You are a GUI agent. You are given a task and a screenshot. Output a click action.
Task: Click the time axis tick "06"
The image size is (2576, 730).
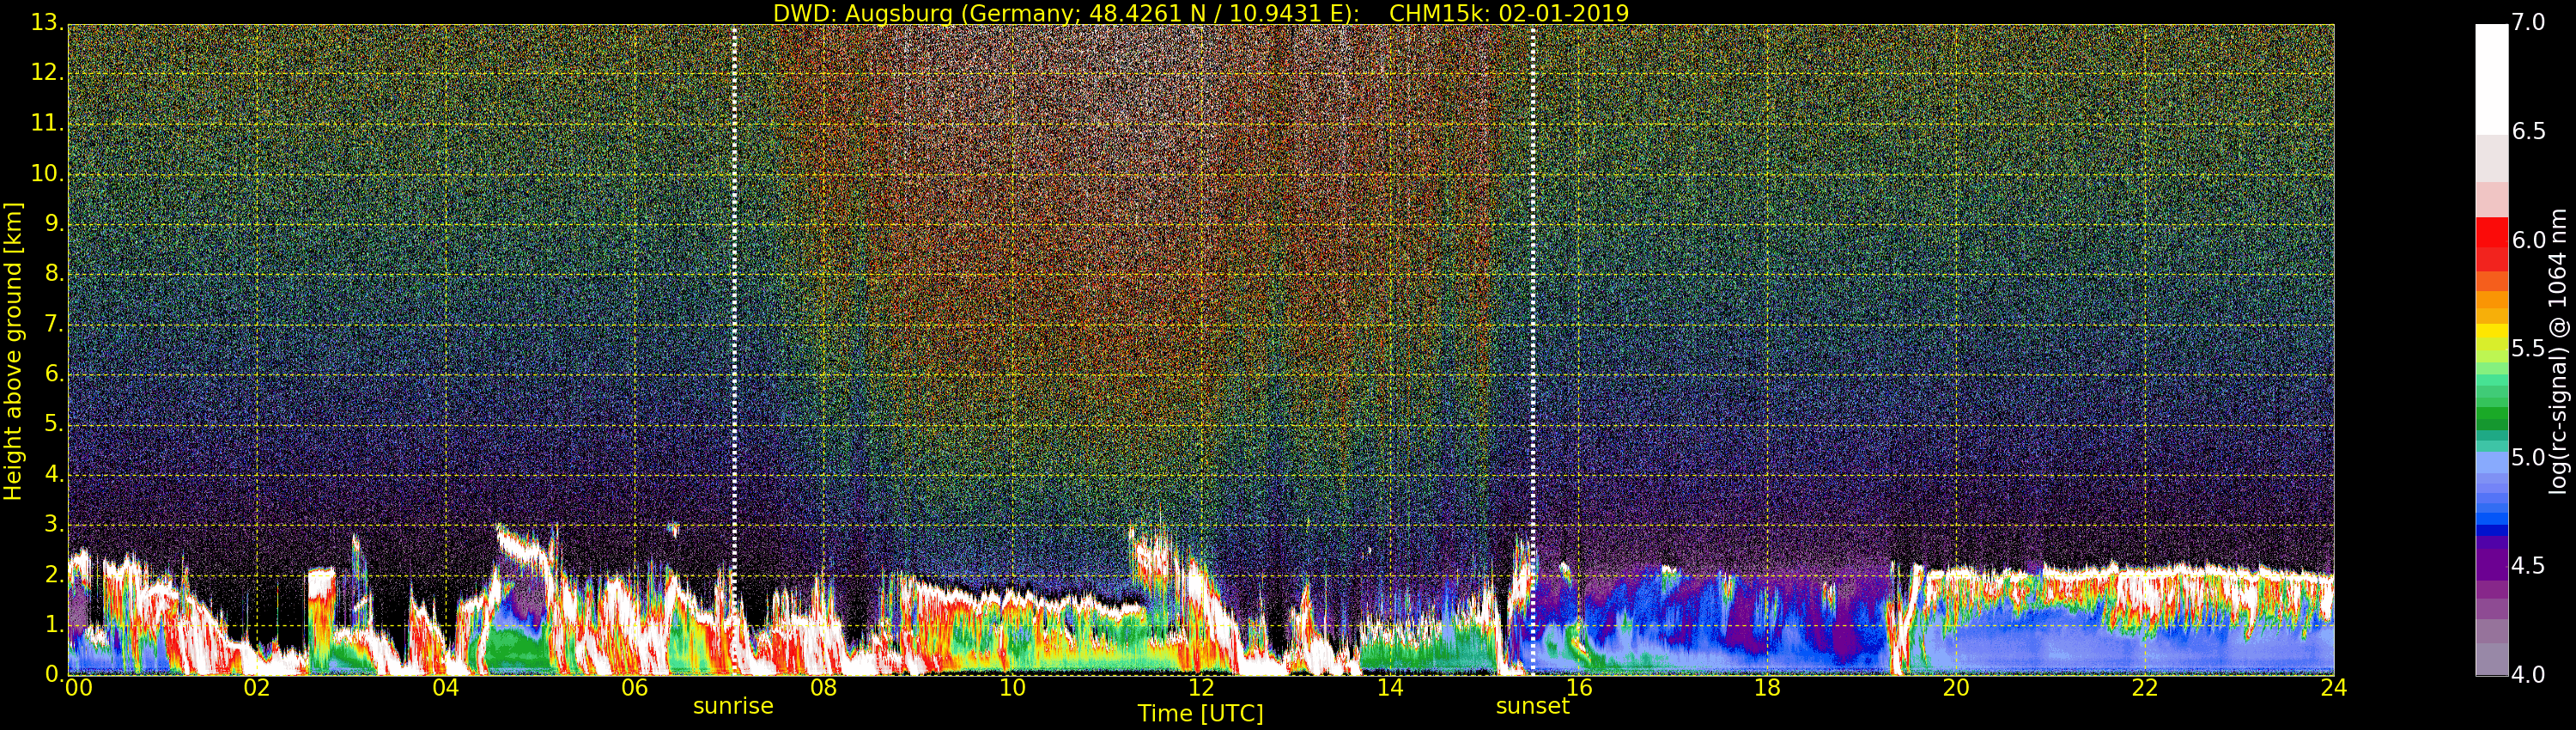click(x=635, y=688)
